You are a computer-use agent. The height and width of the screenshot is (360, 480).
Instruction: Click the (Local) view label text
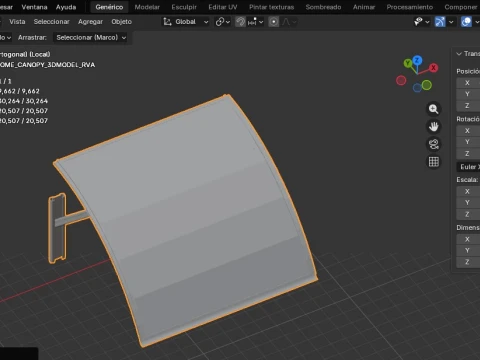39,54
